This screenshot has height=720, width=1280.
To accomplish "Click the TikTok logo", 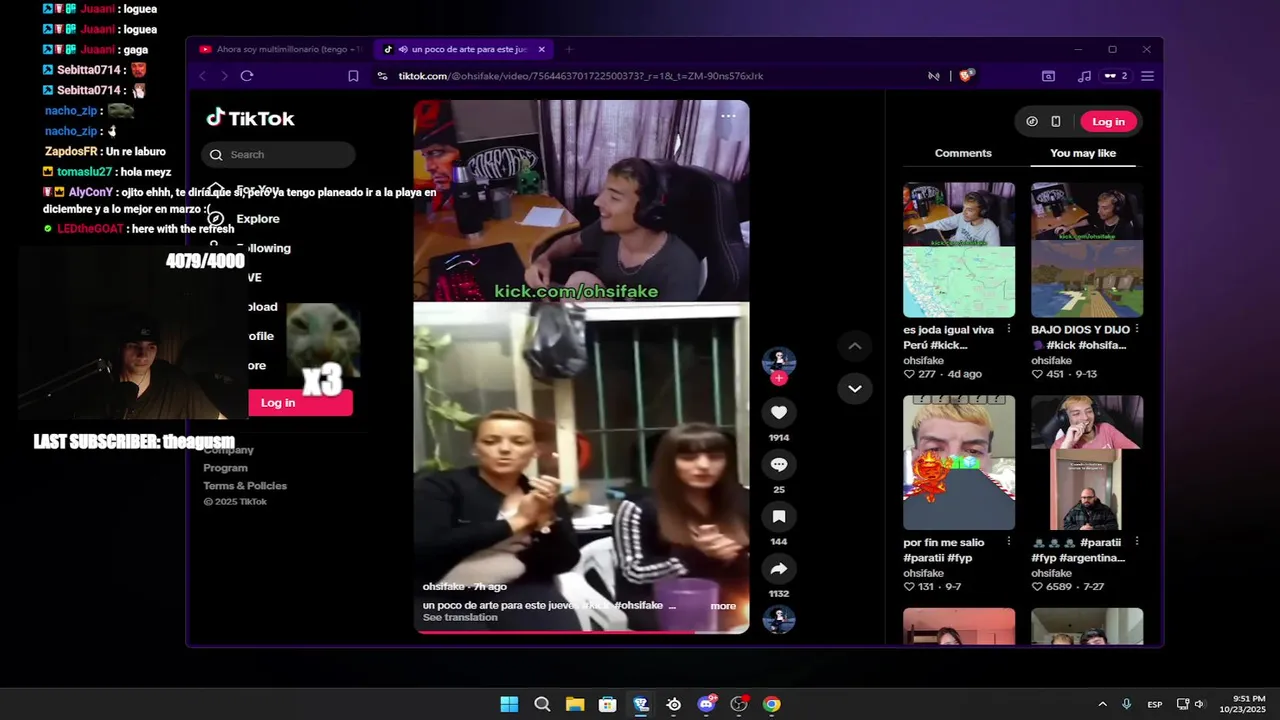I will pos(250,118).
